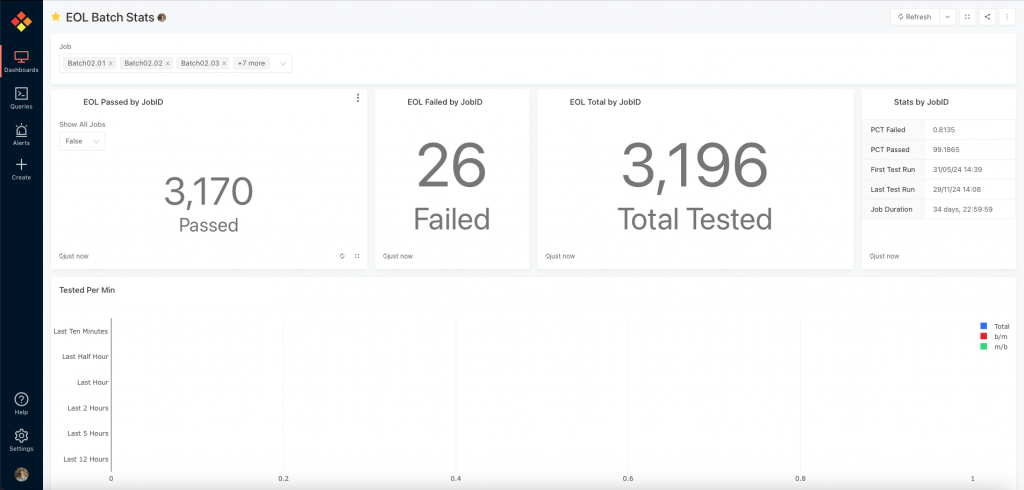Screen dimensions: 1024x490
Task: Click the red b/m legend swatch
Action: point(985,336)
